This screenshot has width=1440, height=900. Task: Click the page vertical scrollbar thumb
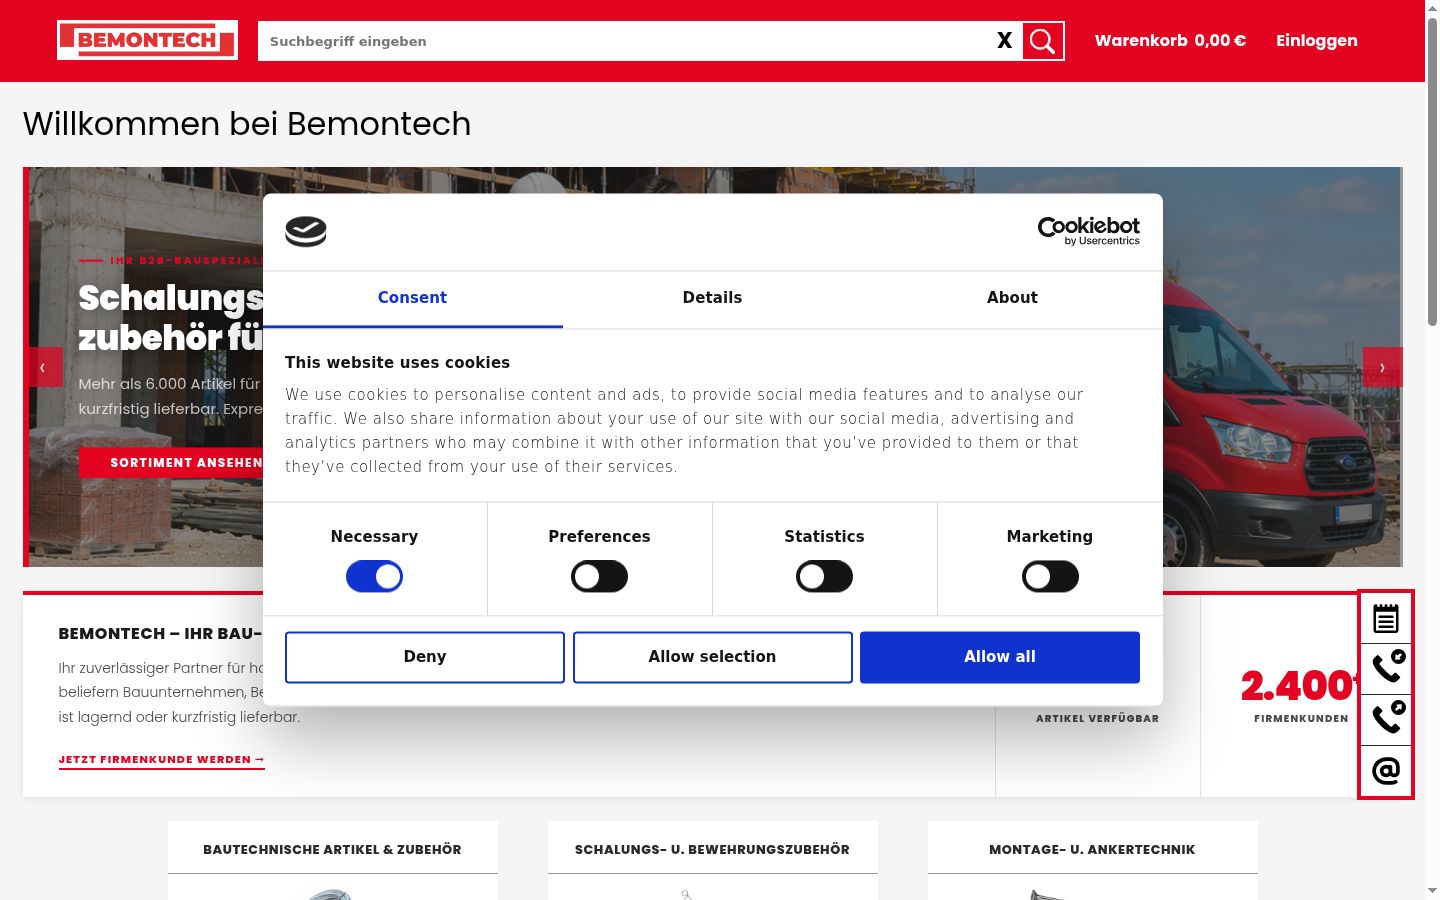(x=1432, y=170)
